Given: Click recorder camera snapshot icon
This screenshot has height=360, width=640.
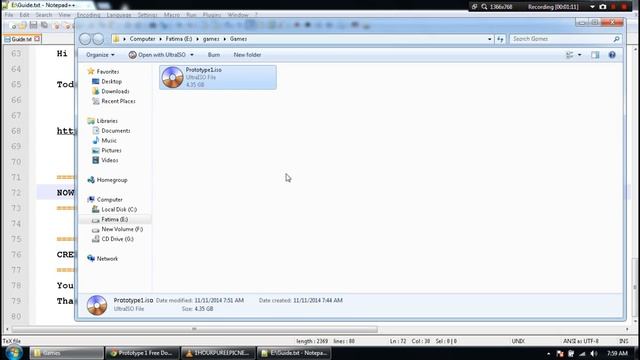Looking at the screenshot, I should tap(603, 7).
